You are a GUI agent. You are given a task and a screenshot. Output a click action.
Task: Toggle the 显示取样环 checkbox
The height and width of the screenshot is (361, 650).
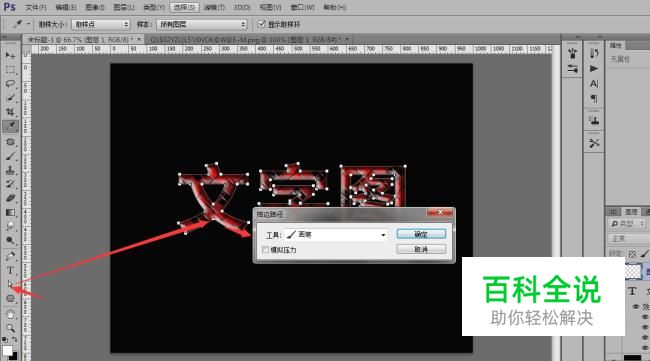(262, 24)
